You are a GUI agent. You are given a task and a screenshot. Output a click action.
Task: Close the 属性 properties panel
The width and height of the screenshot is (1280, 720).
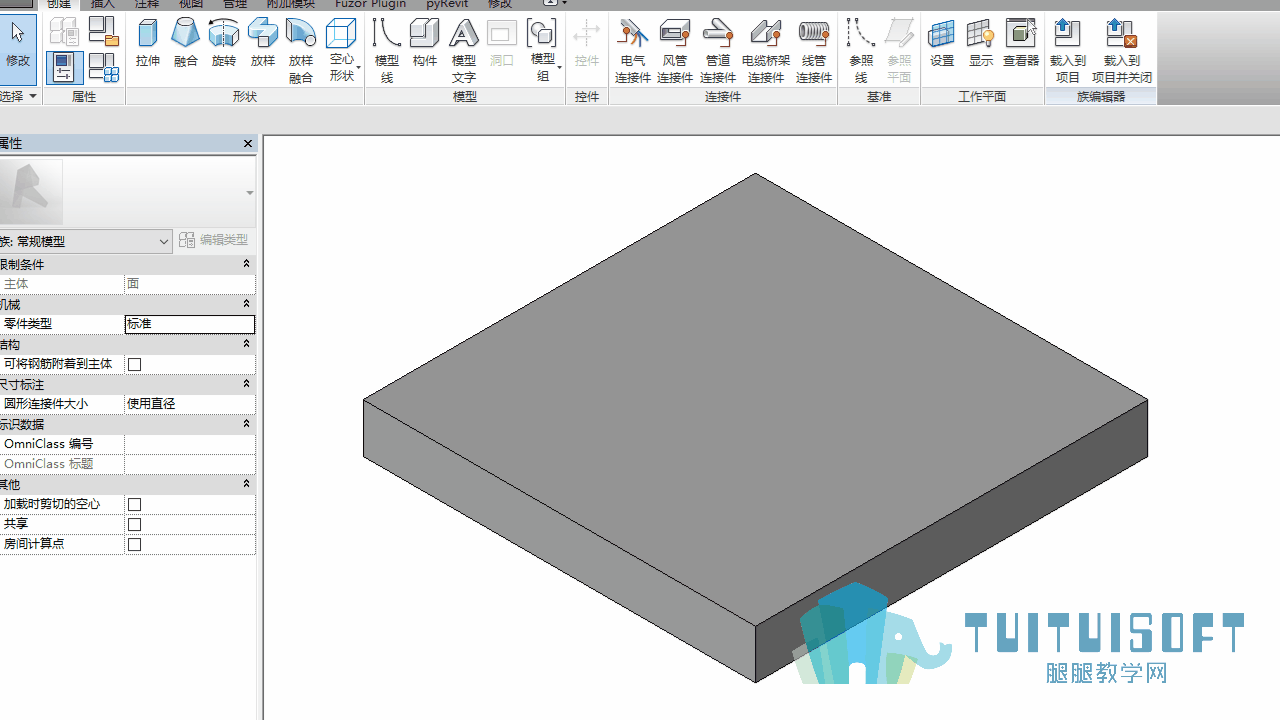coord(248,144)
